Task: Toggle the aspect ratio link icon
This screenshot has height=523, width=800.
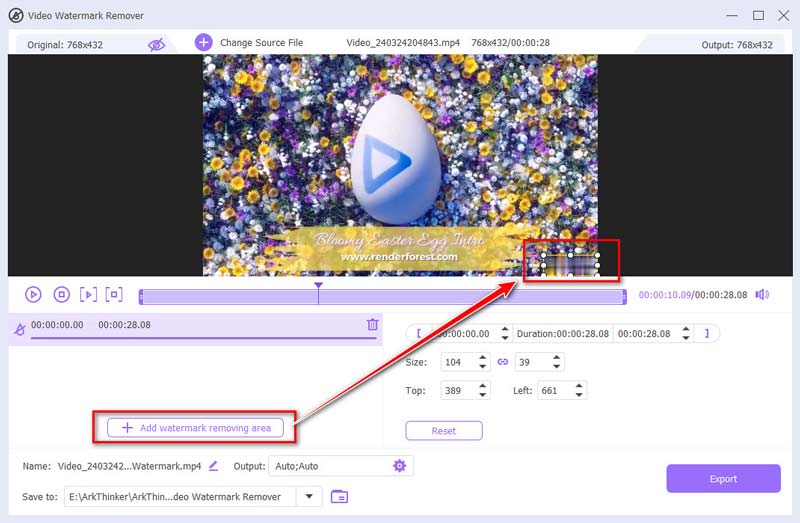Action: (x=503, y=362)
